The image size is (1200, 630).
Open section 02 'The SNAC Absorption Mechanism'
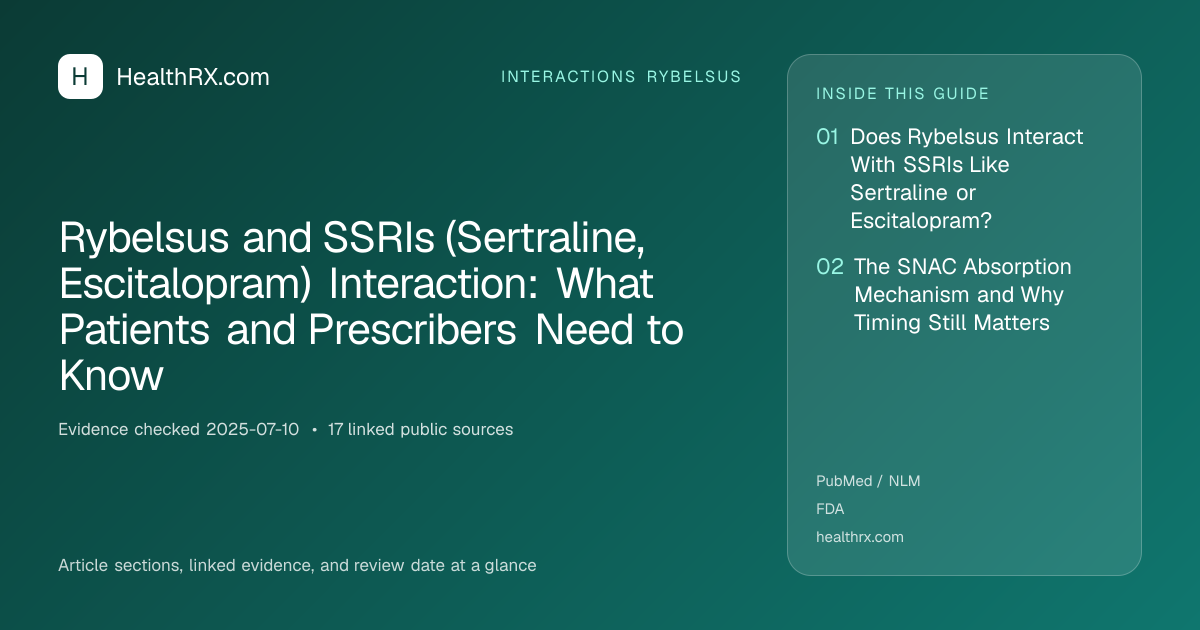961,295
